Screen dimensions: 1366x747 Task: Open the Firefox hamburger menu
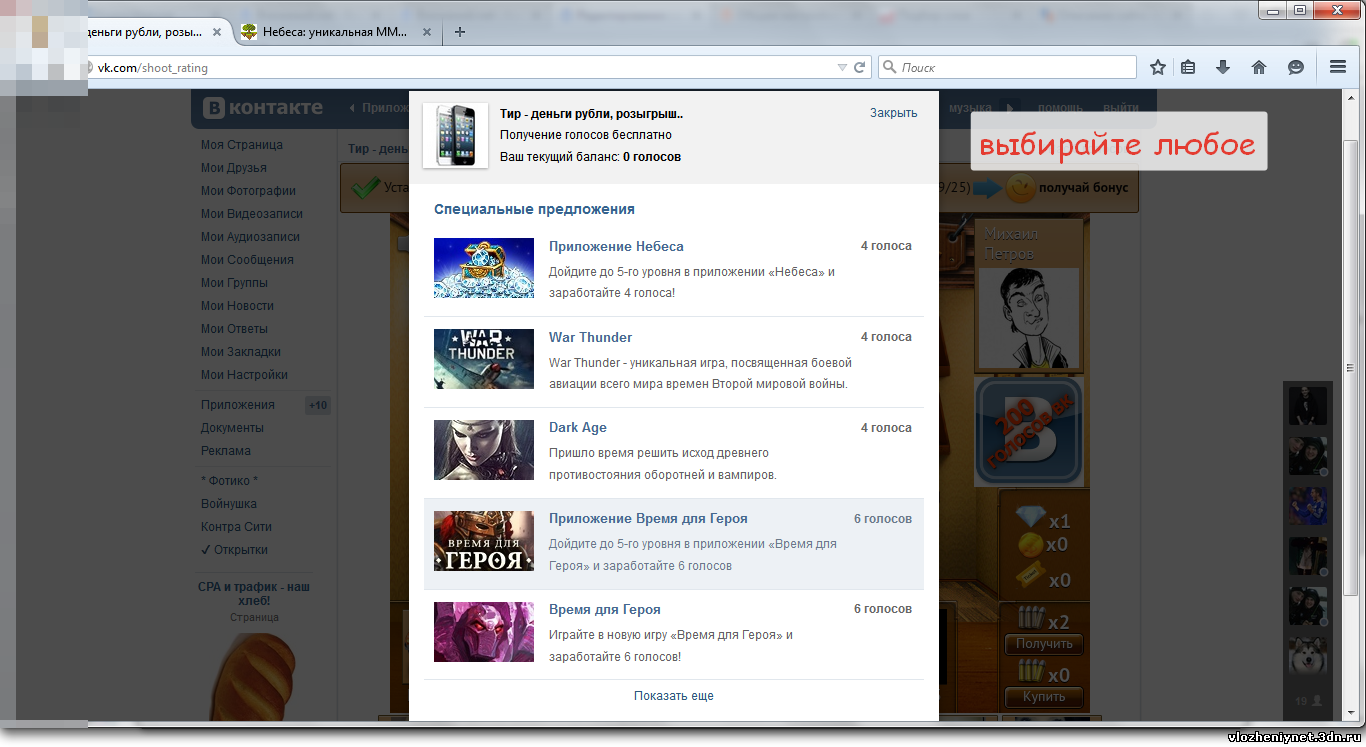[x=1338, y=67]
